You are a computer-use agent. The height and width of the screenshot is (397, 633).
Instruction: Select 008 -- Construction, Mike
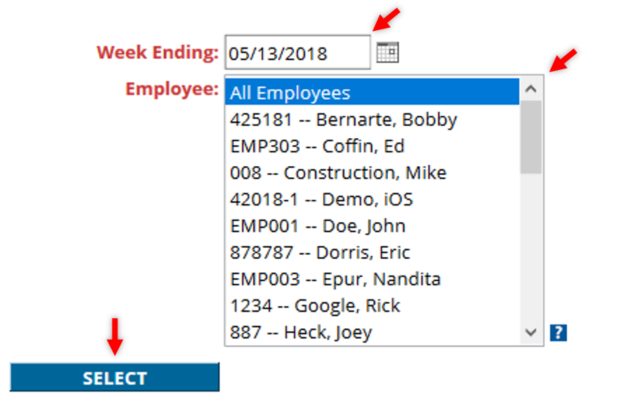372,173
